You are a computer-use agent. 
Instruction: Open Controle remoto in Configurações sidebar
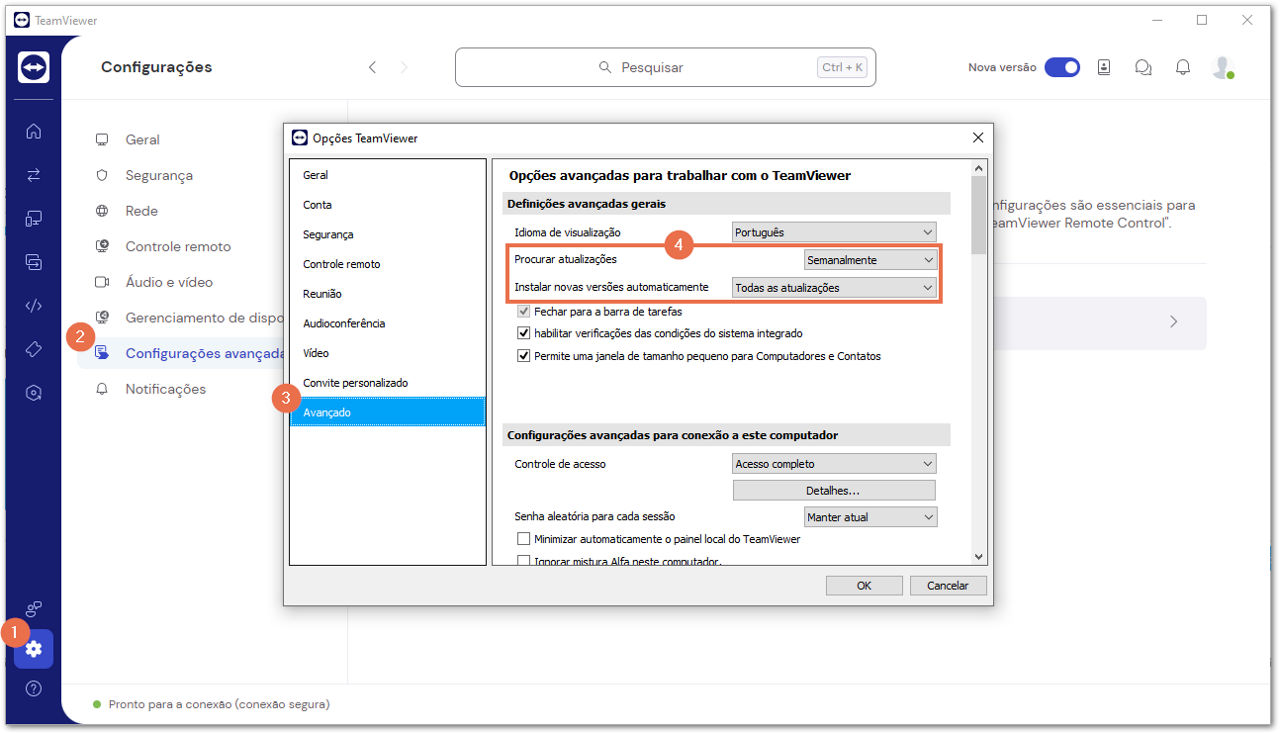point(178,246)
